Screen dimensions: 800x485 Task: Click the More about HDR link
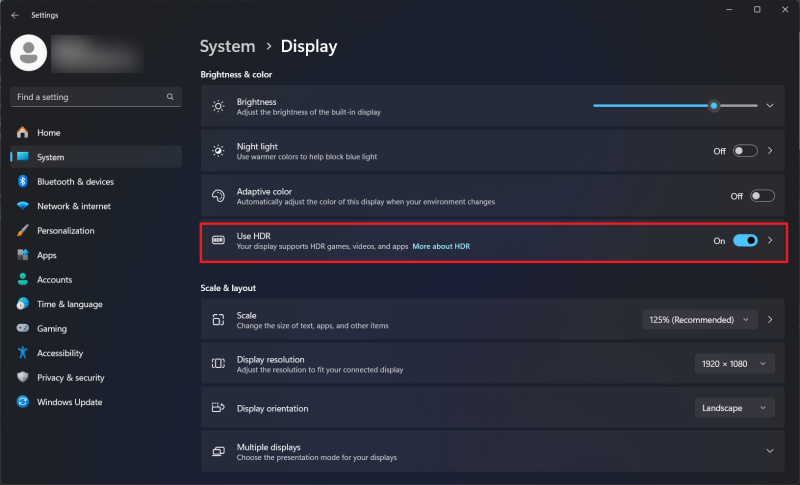coord(441,246)
